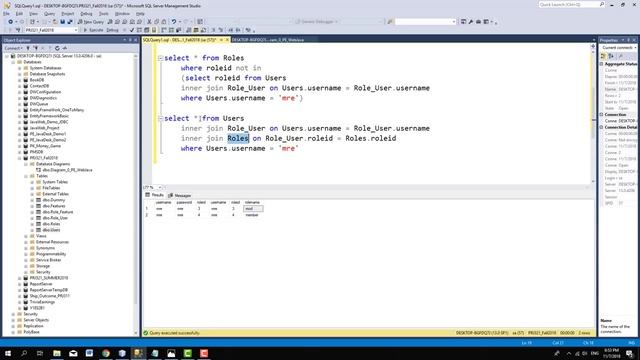Image resolution: width=640 pixels, height=360 pixels.
Task: Open the File menu
Action: 7,13
